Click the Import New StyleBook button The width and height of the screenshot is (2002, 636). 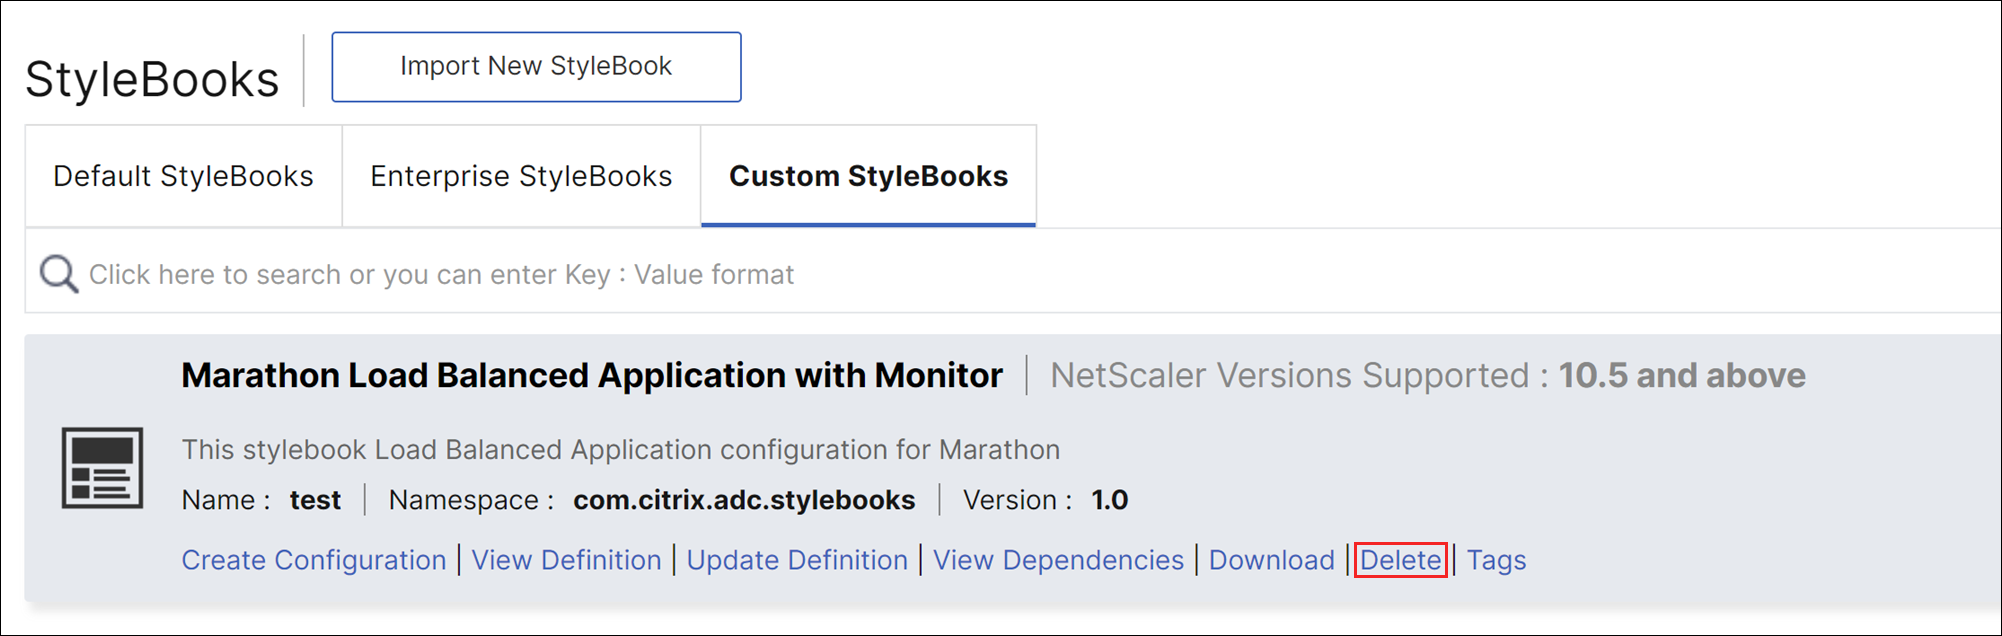[536, 67]
